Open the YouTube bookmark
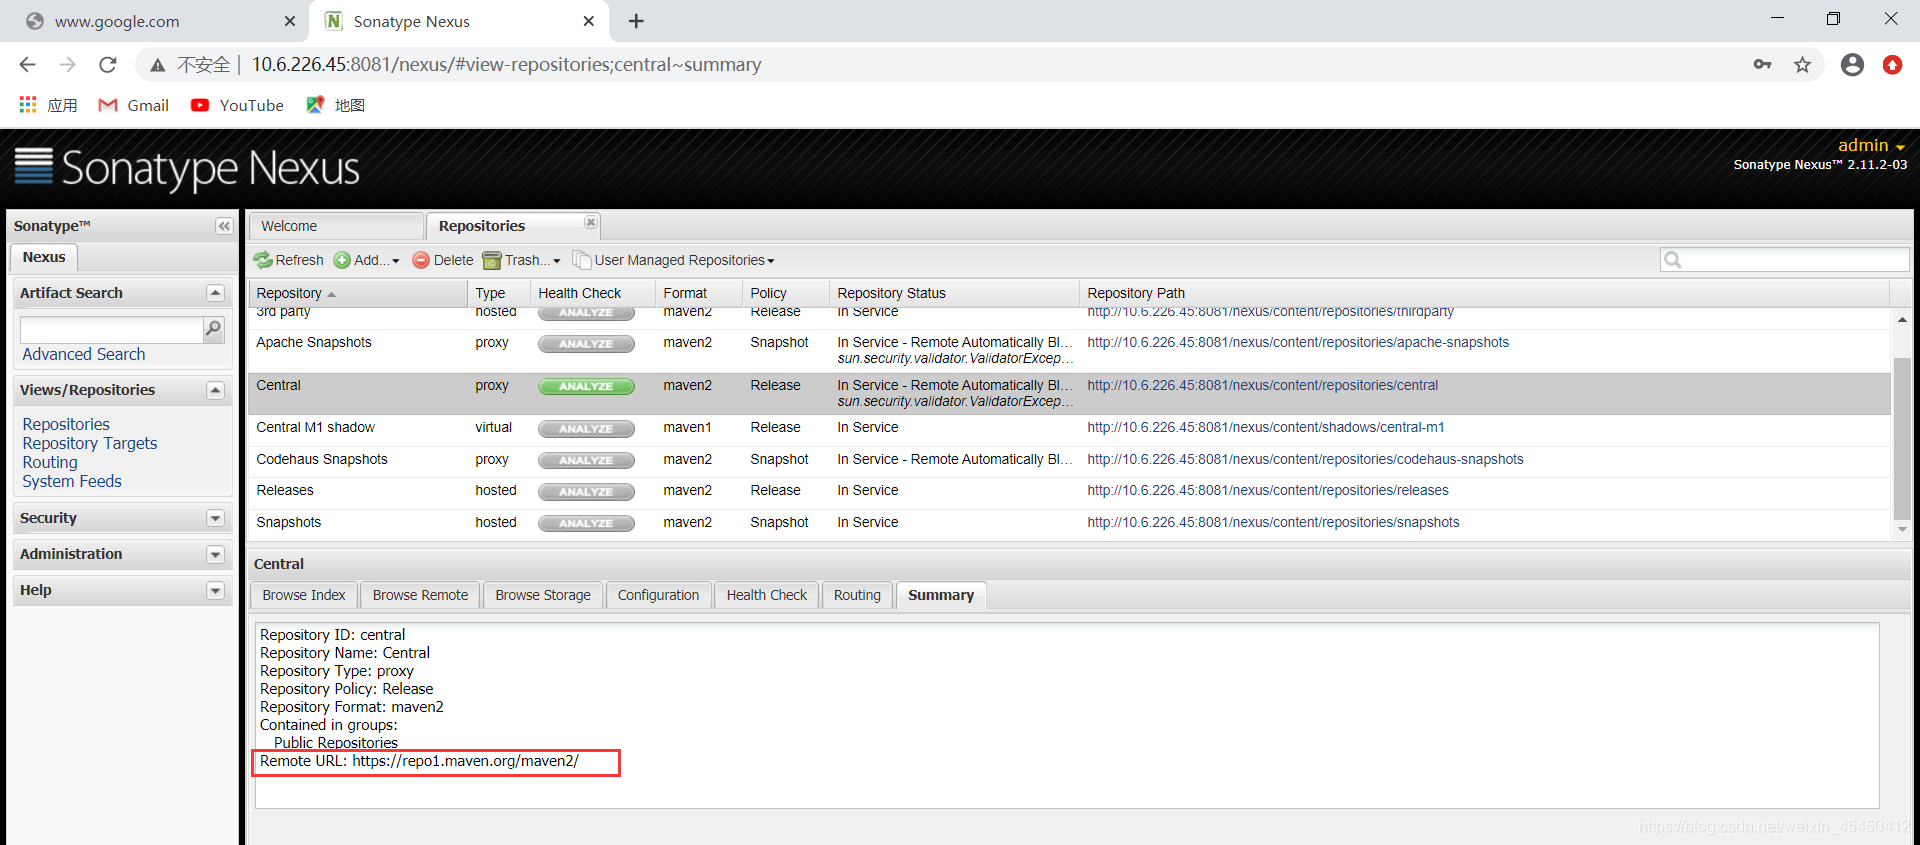Screen dimensions: 1920x845 pyautogui.click(x=237, y=105)
